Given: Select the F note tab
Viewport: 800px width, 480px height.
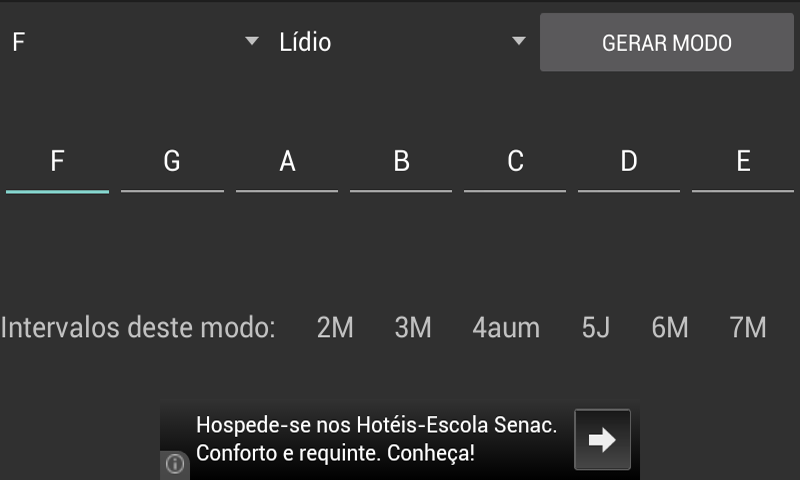Looking at the screenshot, I should (57, 162).
